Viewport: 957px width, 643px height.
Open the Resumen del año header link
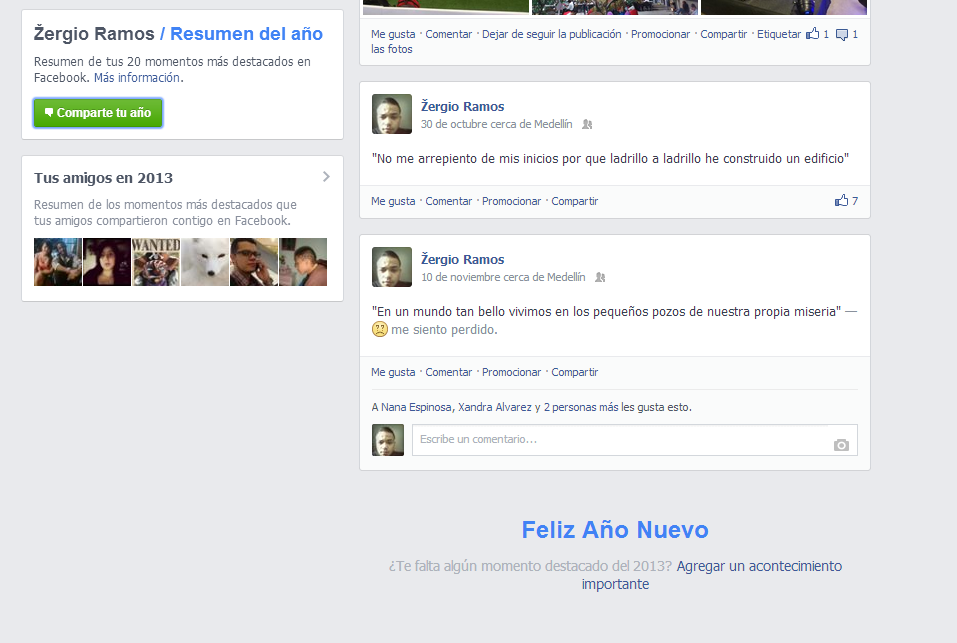[246, 34]
